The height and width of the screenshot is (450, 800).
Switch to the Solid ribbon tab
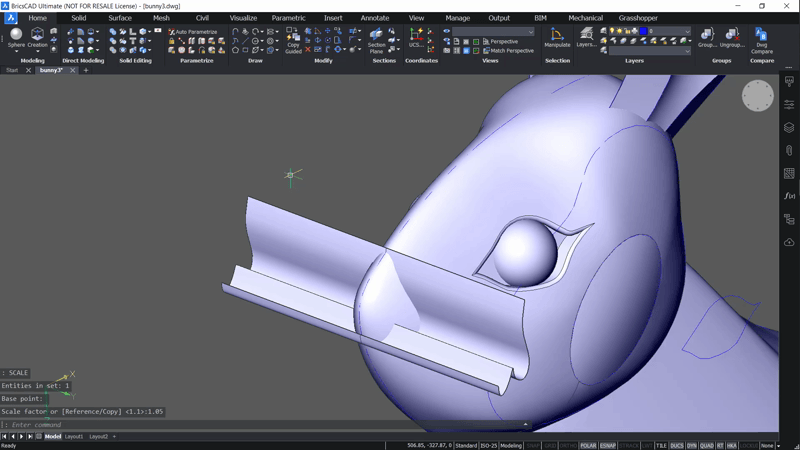pyautogui.click(x=79, y=18)
